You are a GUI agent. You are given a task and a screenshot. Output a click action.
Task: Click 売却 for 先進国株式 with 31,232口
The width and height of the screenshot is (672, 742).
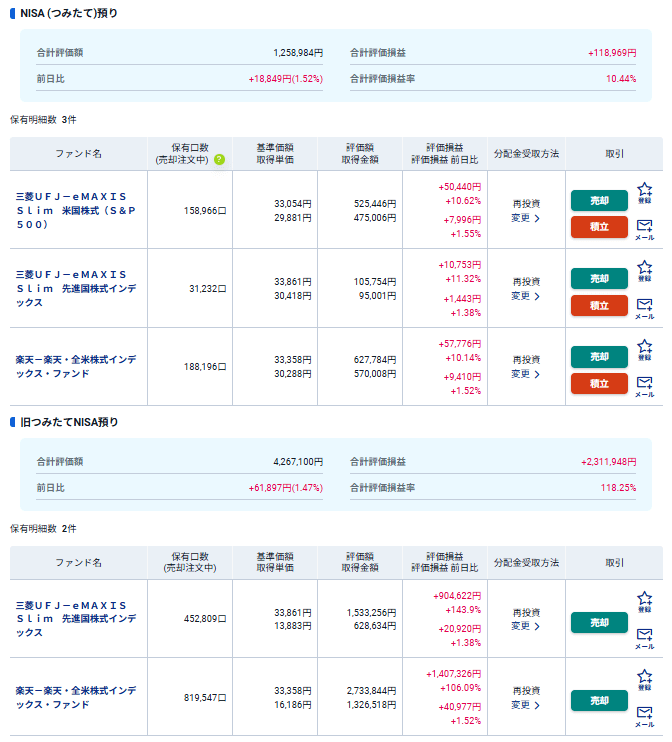(x=599, y=279)
